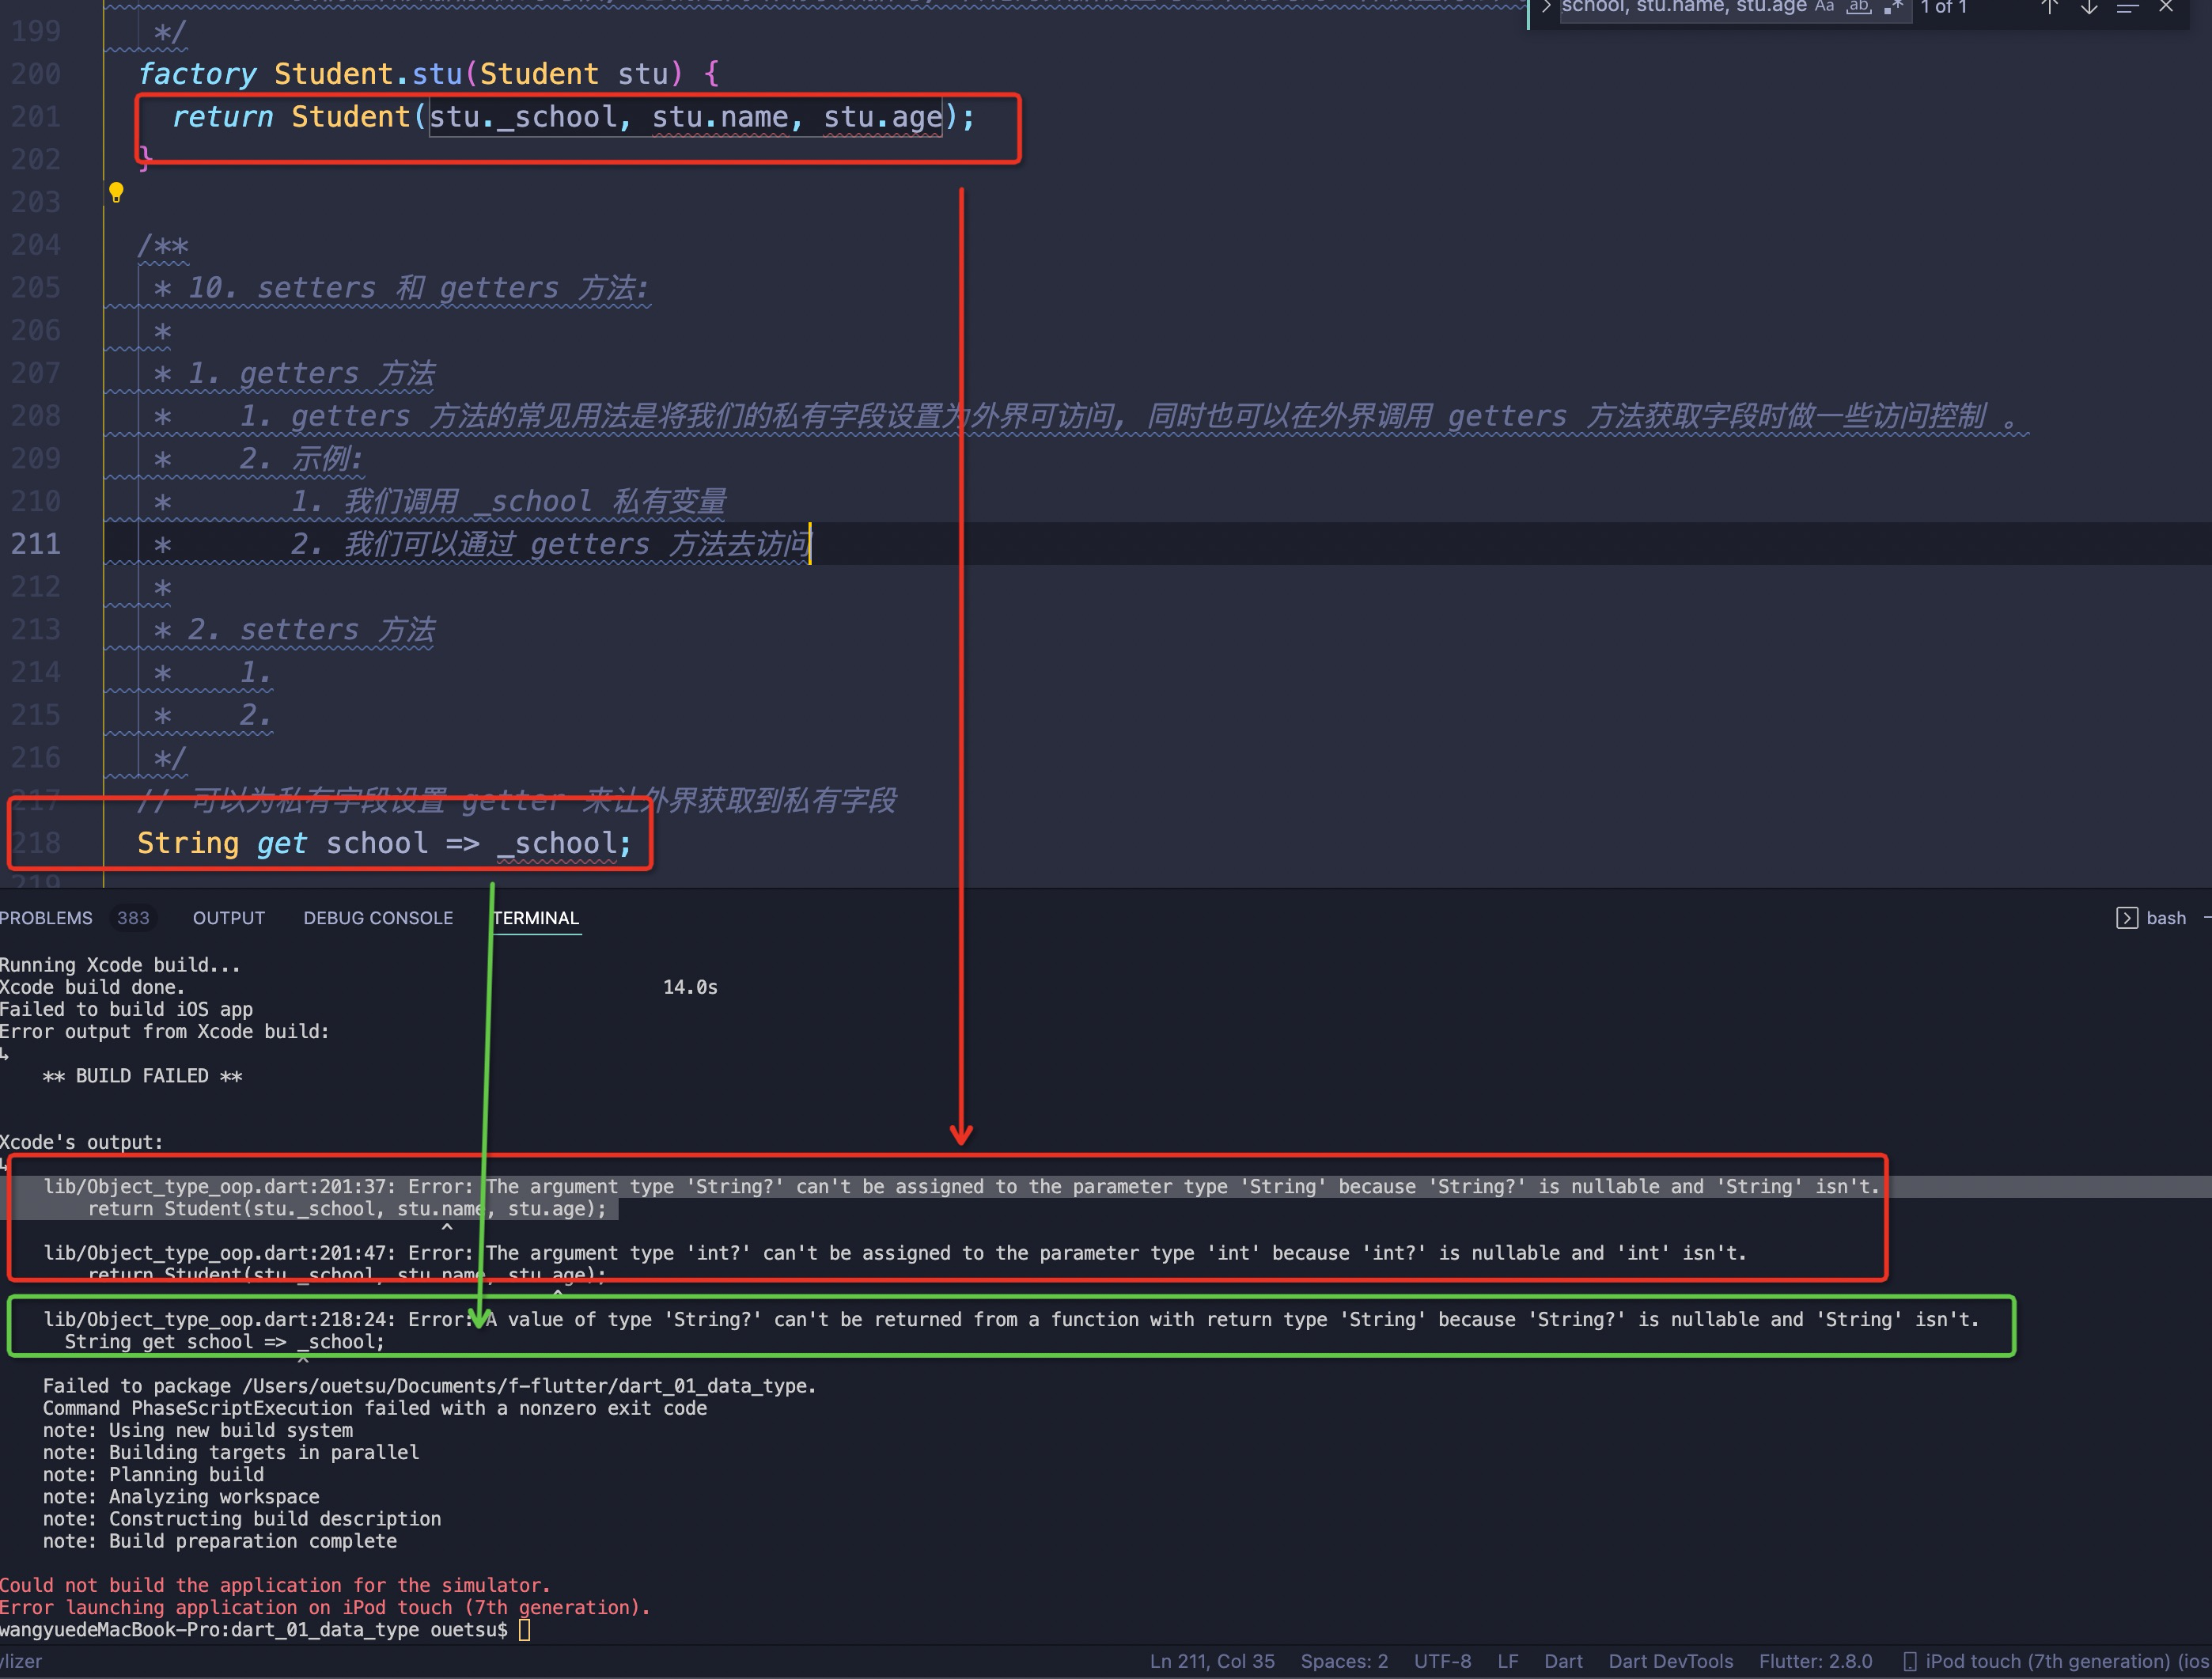Click error path lib/Object_type_oop.dart:201:47
Viewport: 2212px width, 1679px height.
pos(219,1253)
